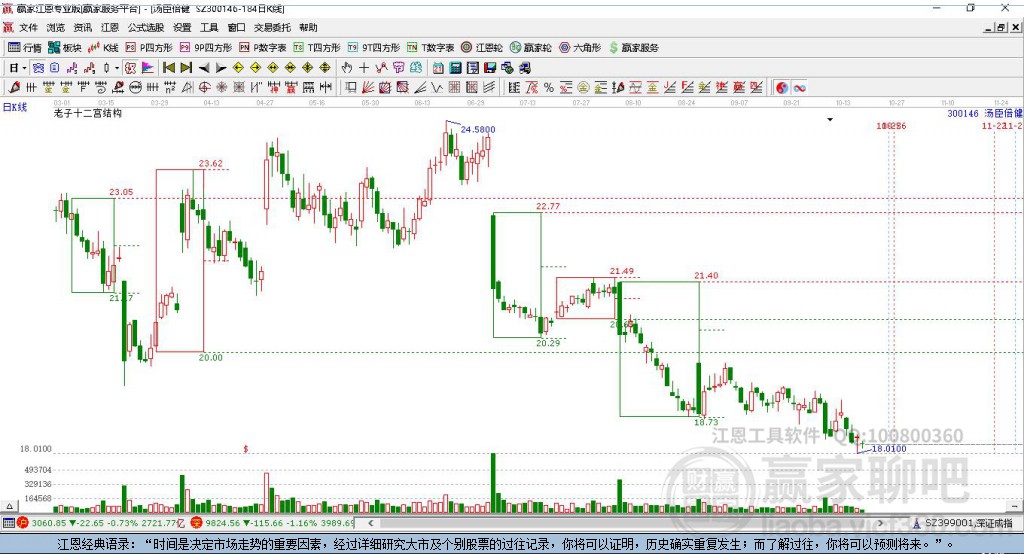Open the 9T四方形 tool
The image size is (1024, 554).
coord(374,48)
